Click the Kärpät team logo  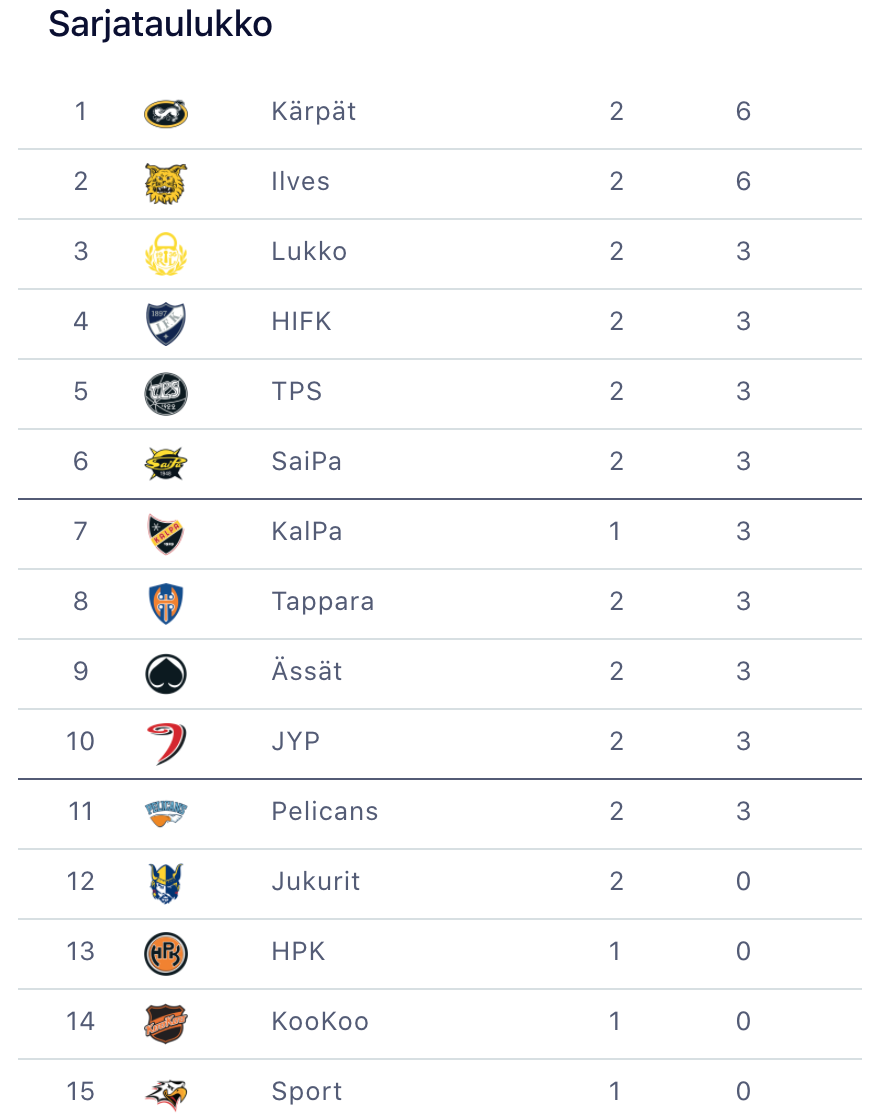coord(166,112)
